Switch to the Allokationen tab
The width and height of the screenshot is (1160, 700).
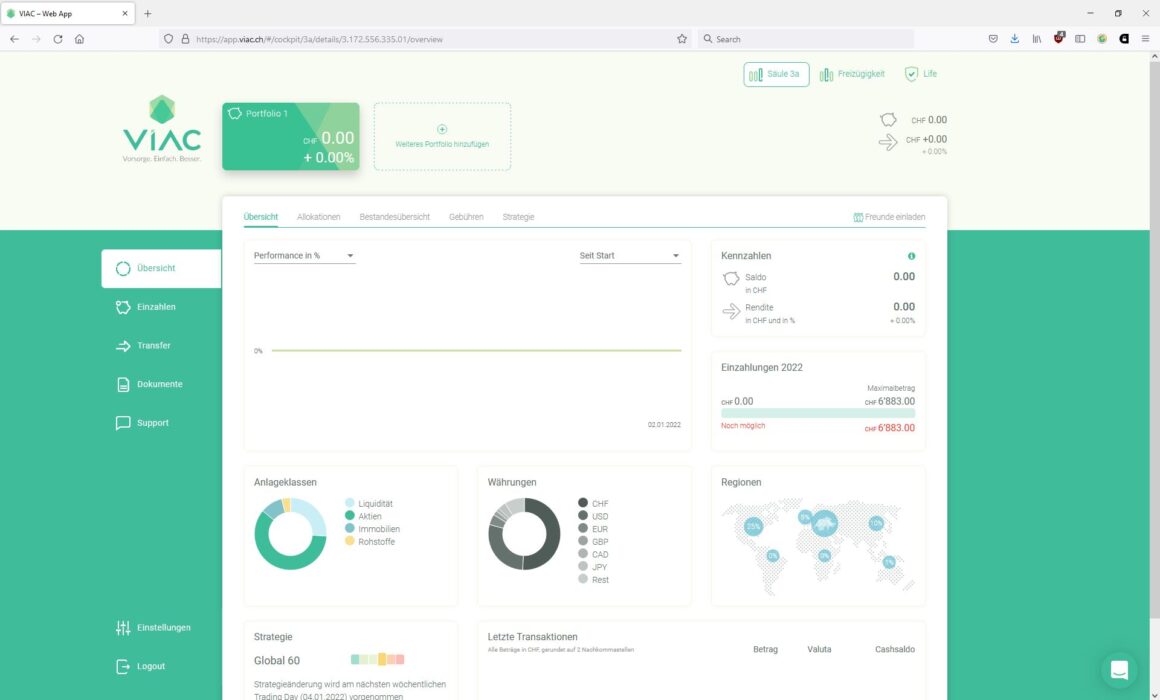[x=318, y=217]
